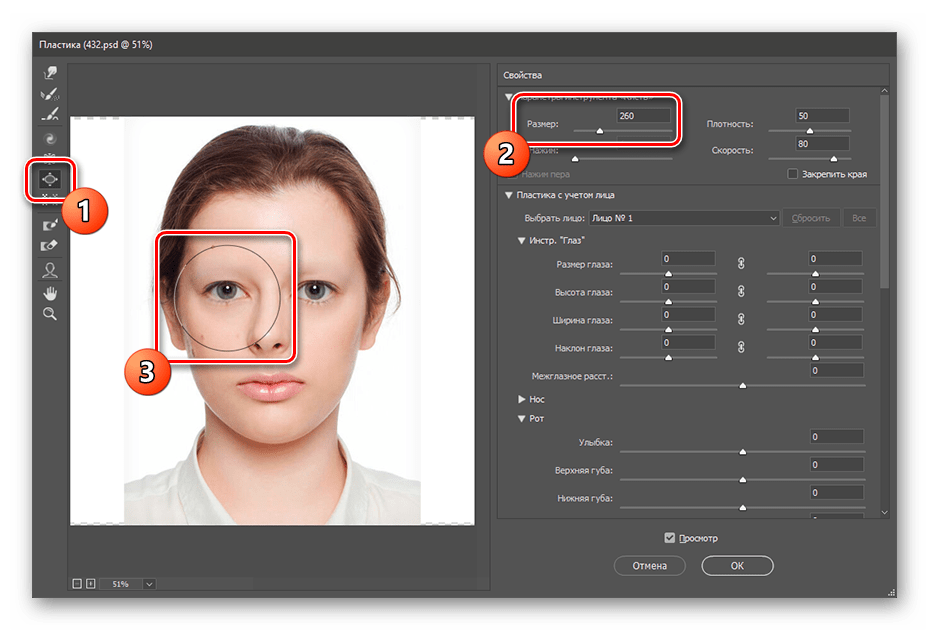Screen dimensions: 929x630
Task: Click the Нижняя губа value field
Action: [837, 492]
